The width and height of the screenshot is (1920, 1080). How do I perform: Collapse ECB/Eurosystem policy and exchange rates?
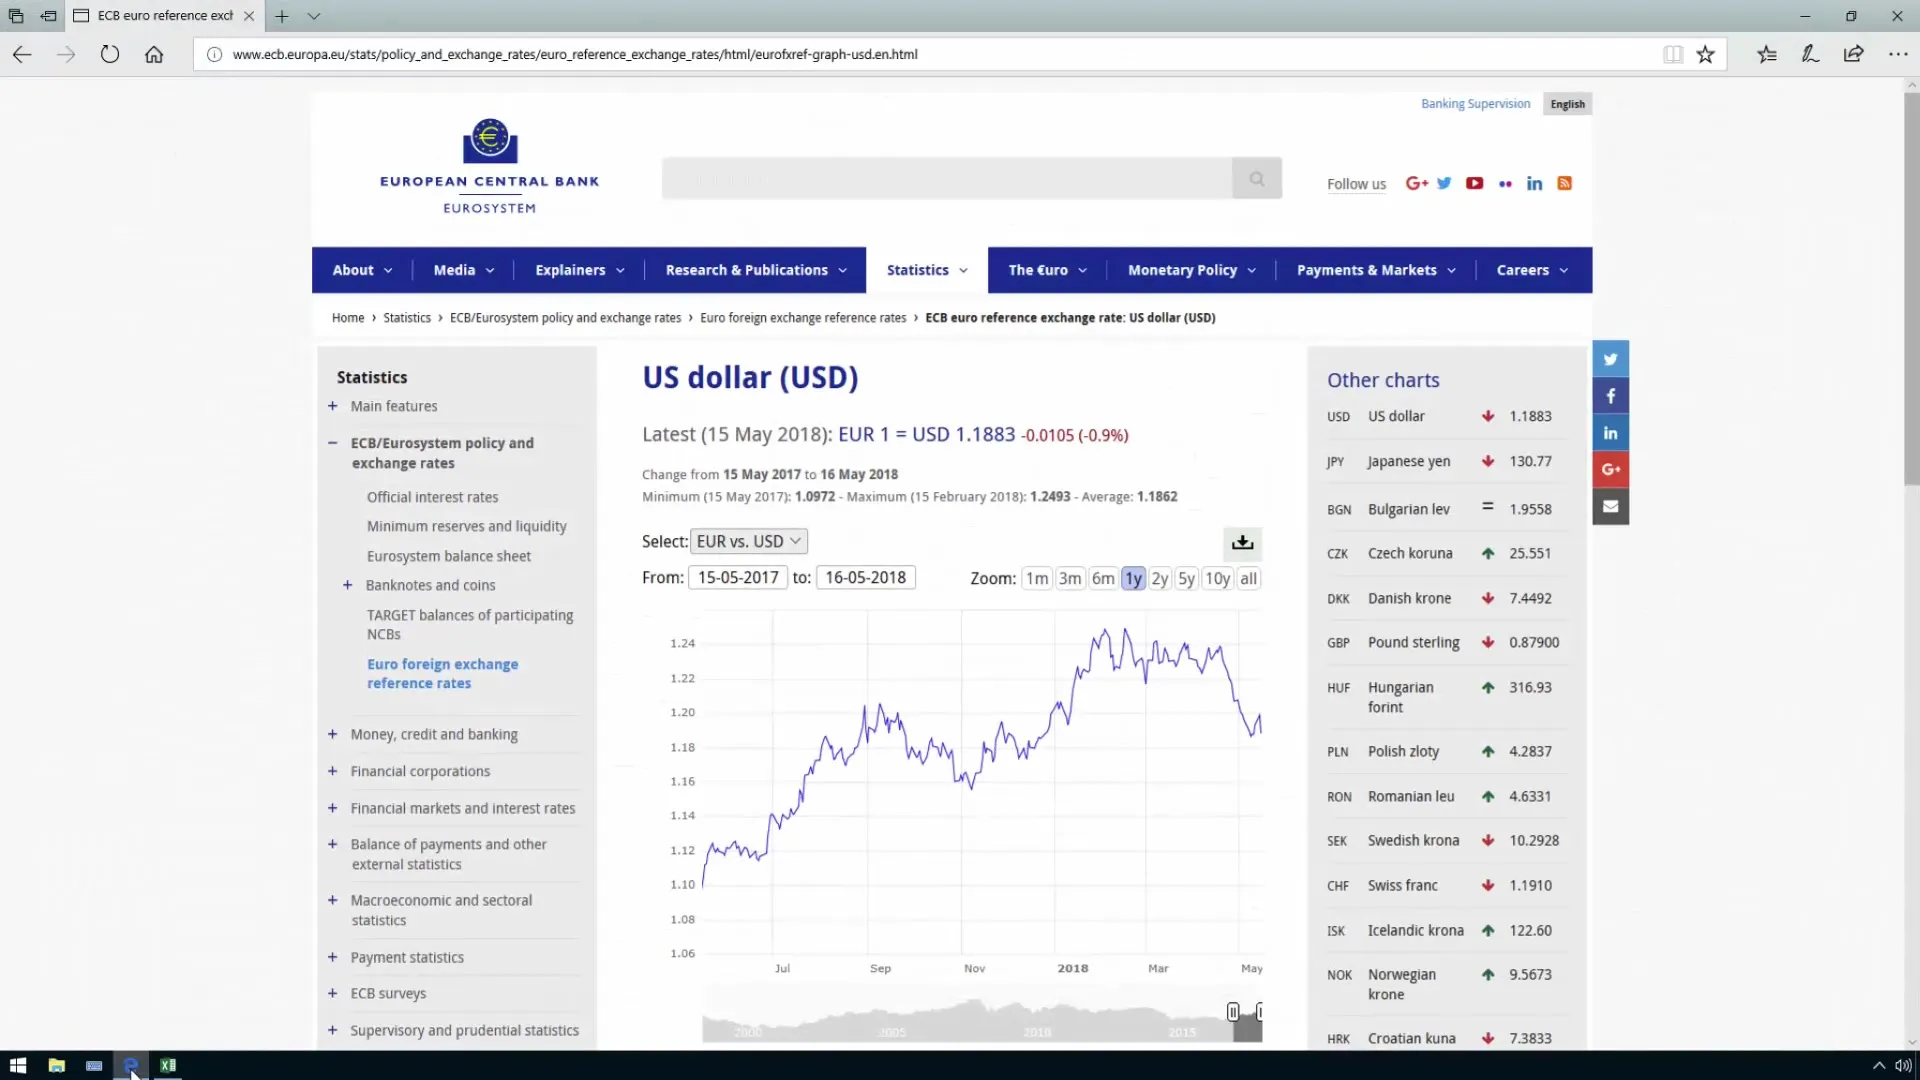click(x=332, y=442)
